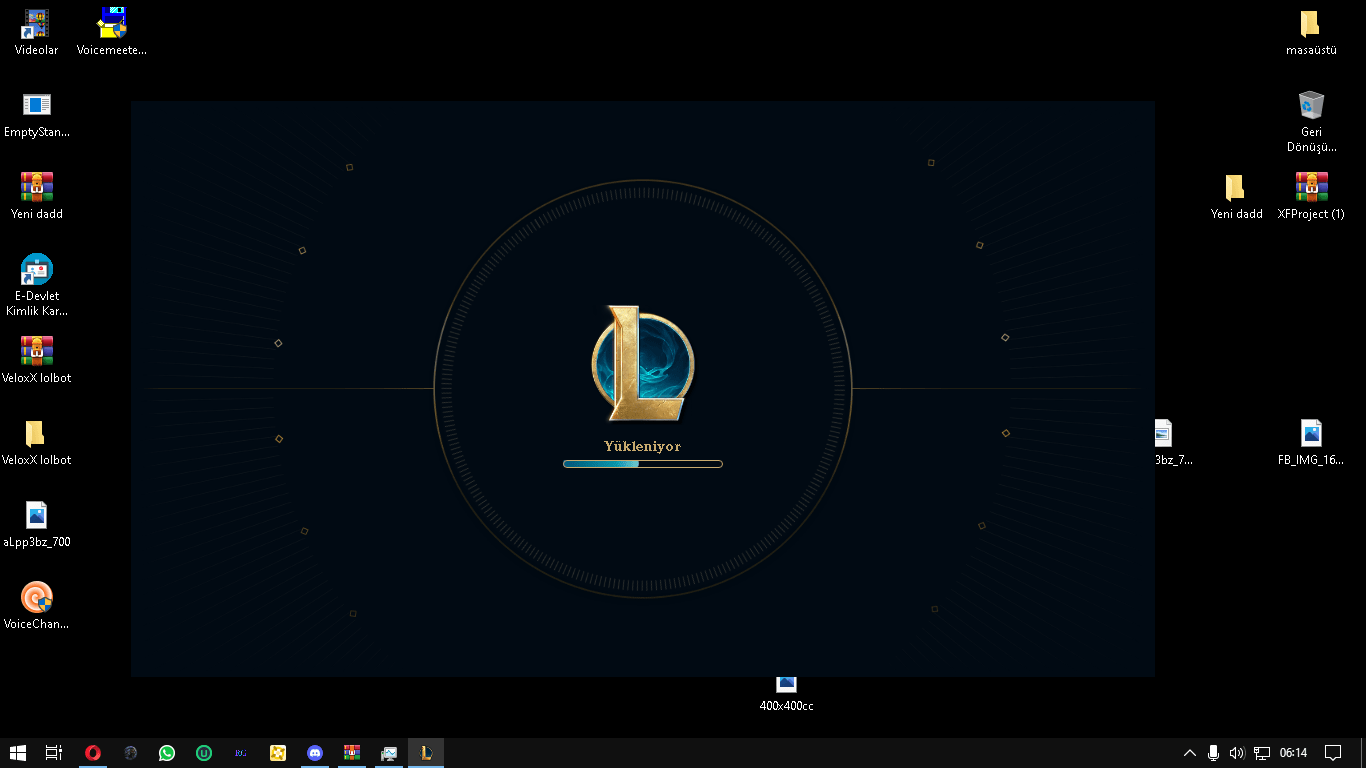Open the volume control in system tray
The width and height of the screenshot is (1366, 768).
(1237, 753)
